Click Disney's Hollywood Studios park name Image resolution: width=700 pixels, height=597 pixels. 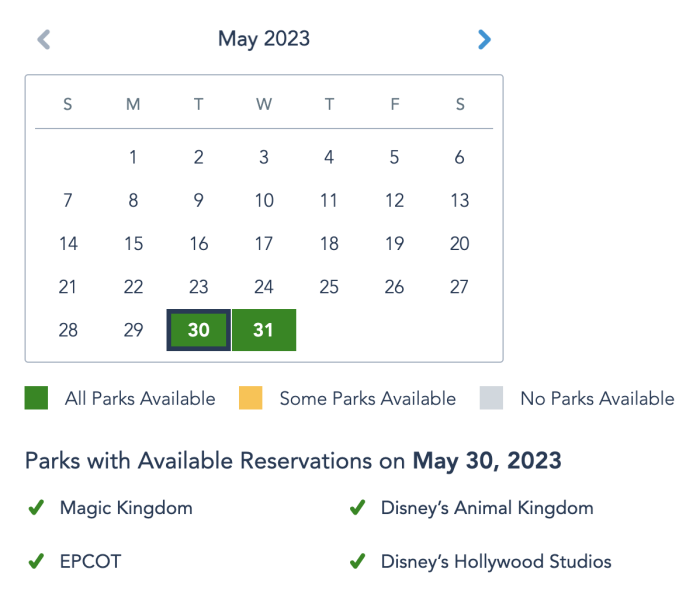coord(496,562)
